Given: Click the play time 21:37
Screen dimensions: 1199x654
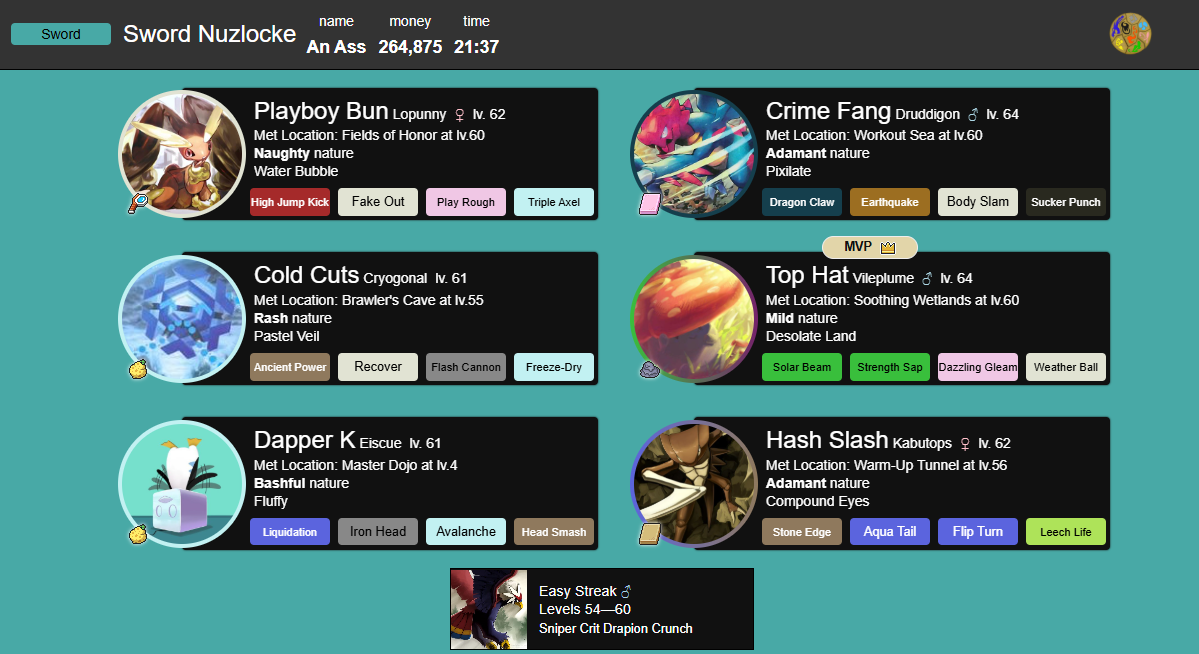Looking at the screenshot, I should point(476,47).
